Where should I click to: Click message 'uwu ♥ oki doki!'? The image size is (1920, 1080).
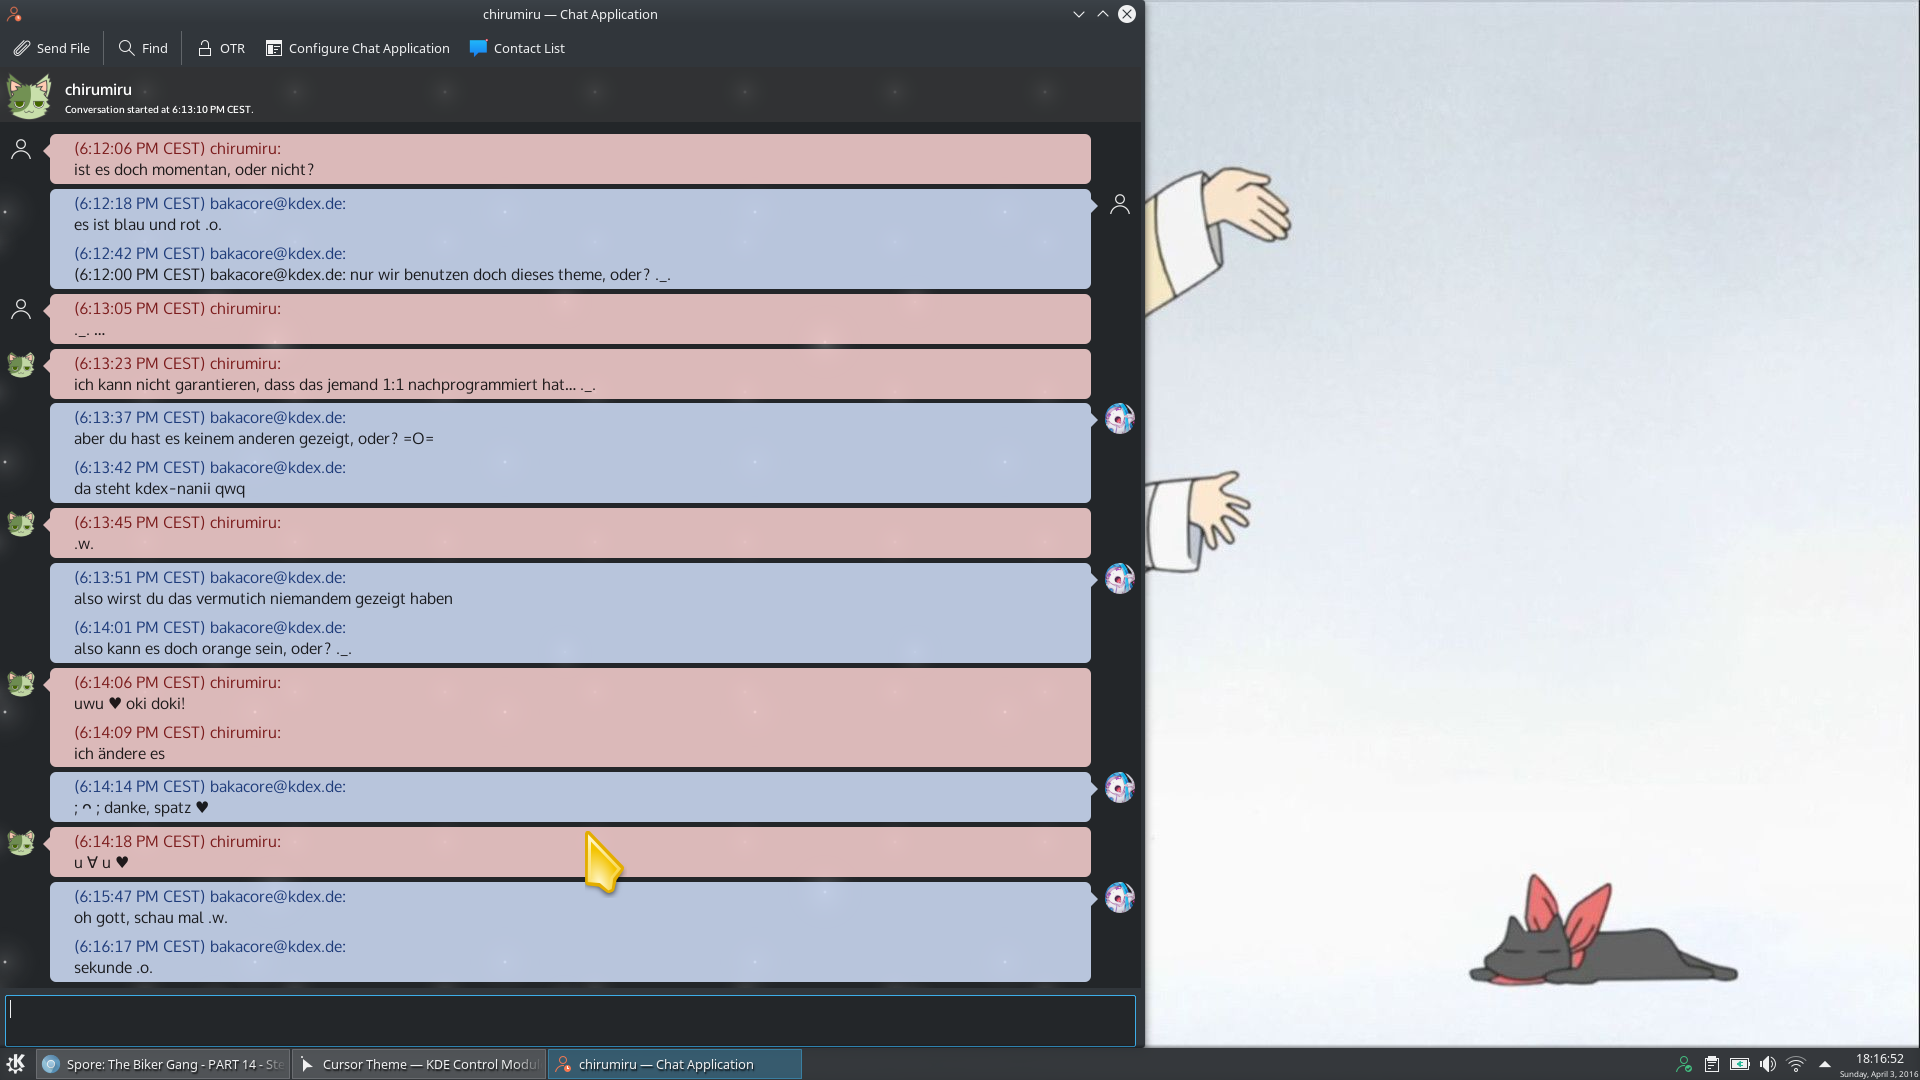click(x=129, y=704)
